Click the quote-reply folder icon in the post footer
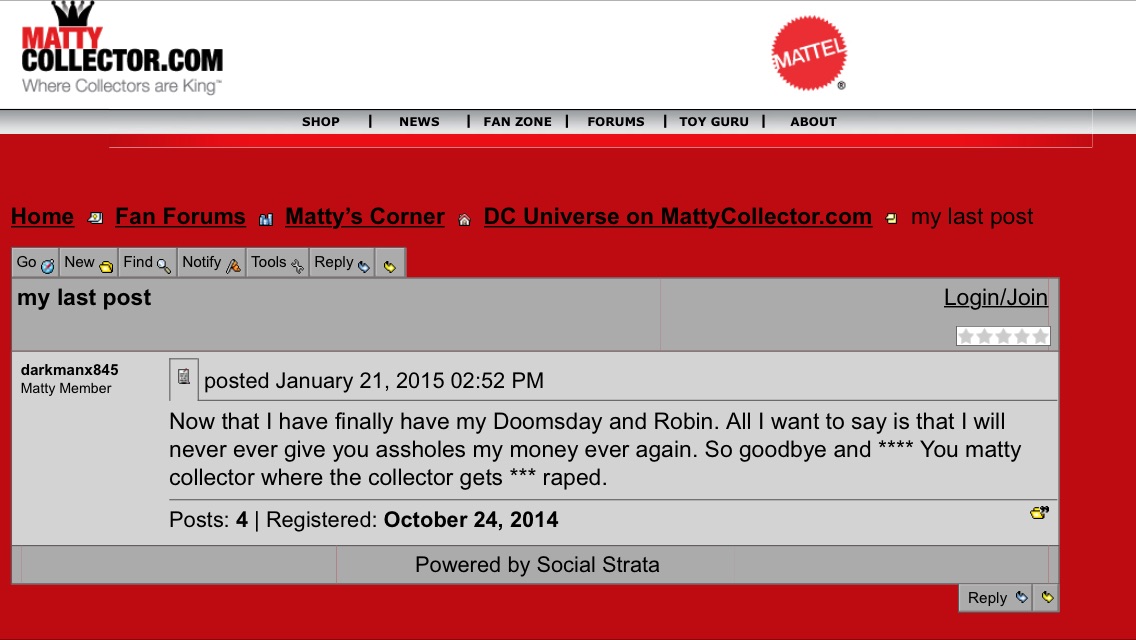The image size is (1136, 640). [x=1039, y=512]
